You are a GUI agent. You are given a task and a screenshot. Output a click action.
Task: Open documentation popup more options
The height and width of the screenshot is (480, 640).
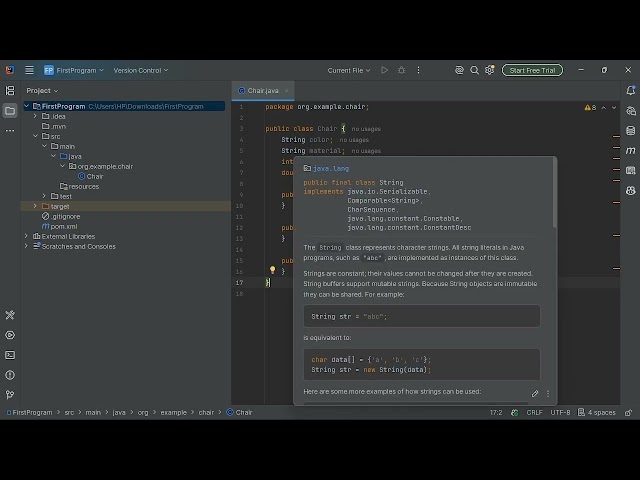tap(548, 393)
